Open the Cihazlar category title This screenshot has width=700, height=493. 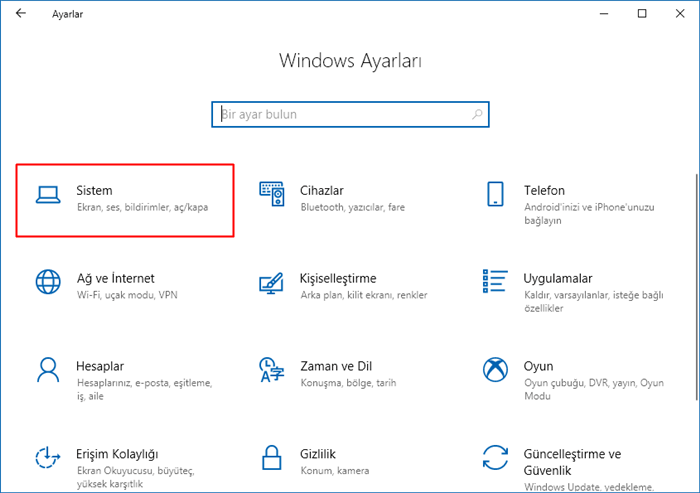322,191
